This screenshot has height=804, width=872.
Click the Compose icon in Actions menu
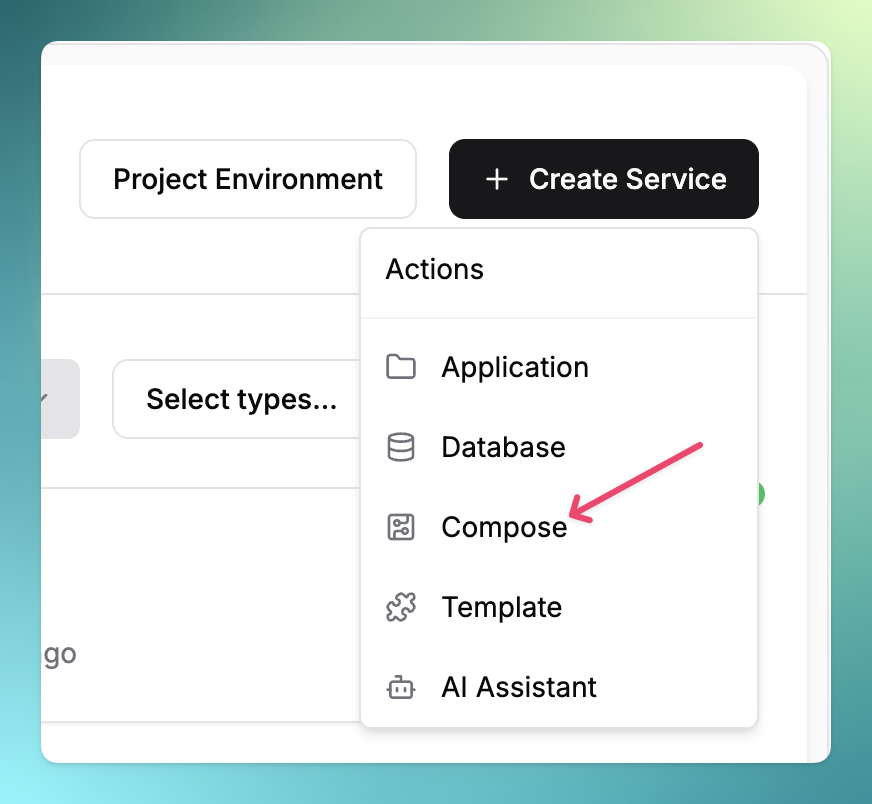pyautogui.click(x=401, y=527)
